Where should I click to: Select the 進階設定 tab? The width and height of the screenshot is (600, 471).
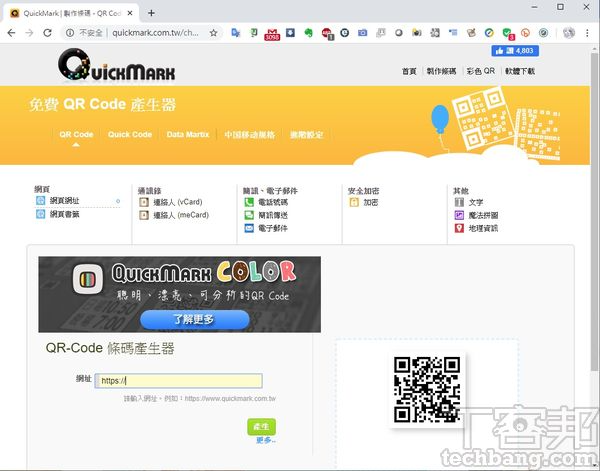point(307,135)
